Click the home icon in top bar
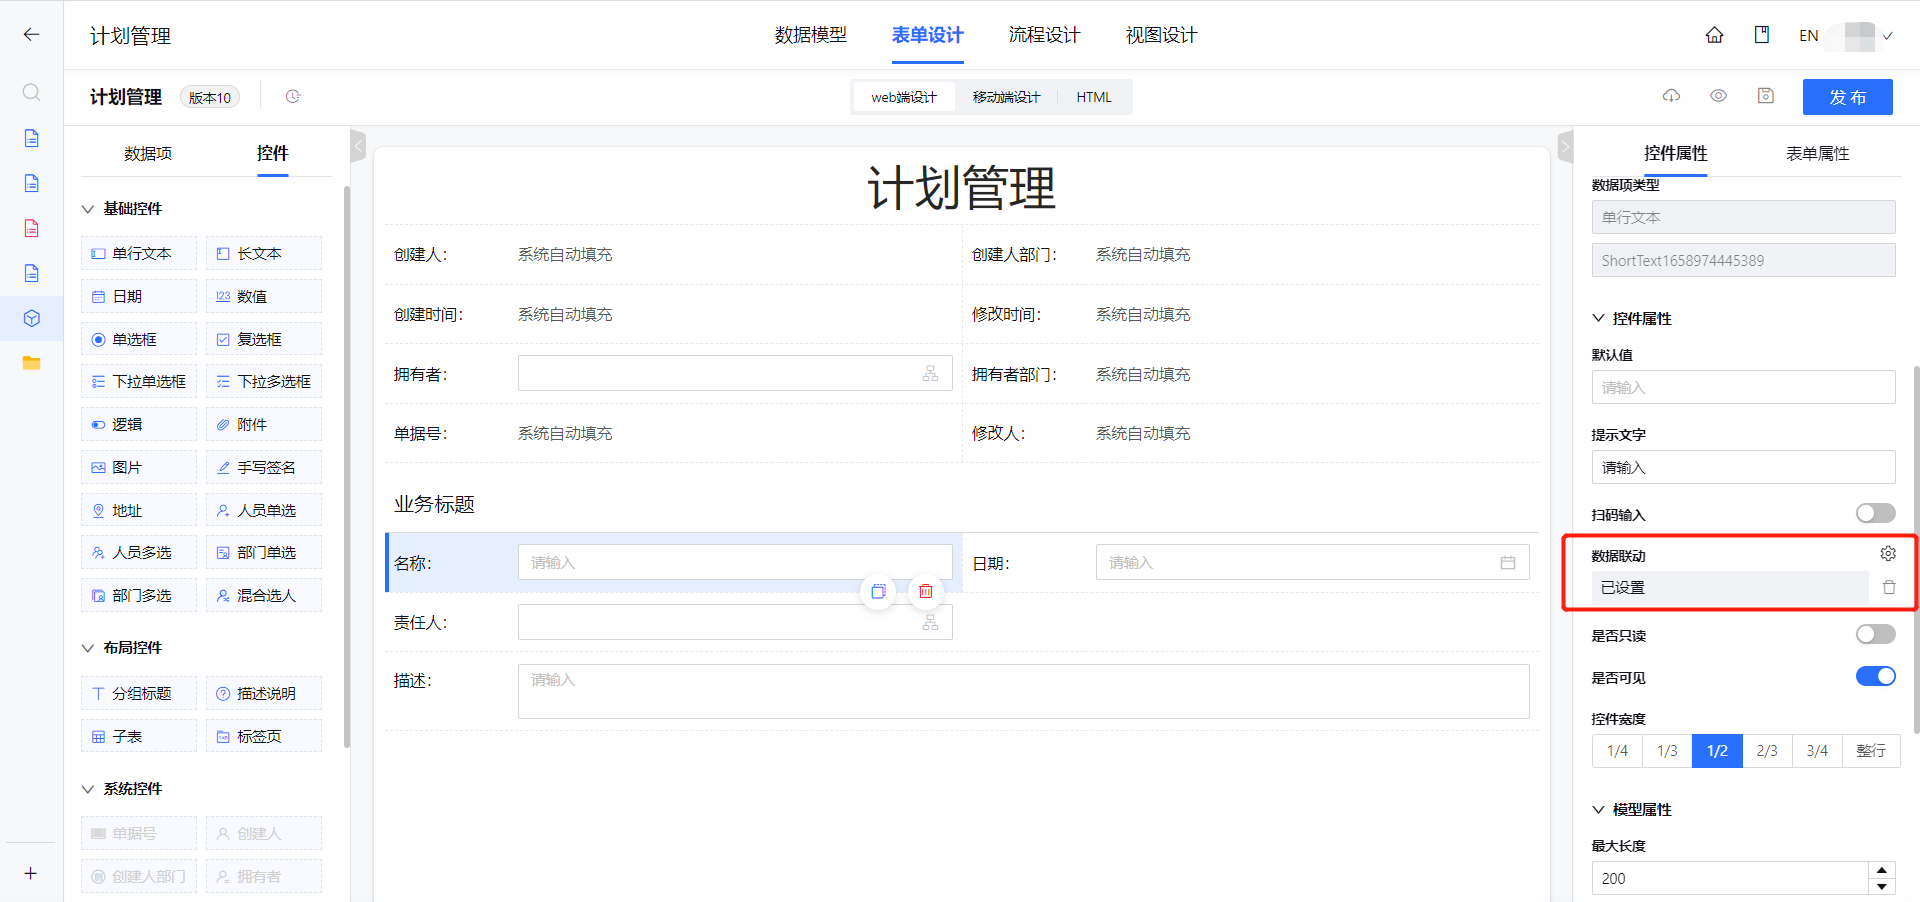Screen dimensions: 1920x902 1714,35
